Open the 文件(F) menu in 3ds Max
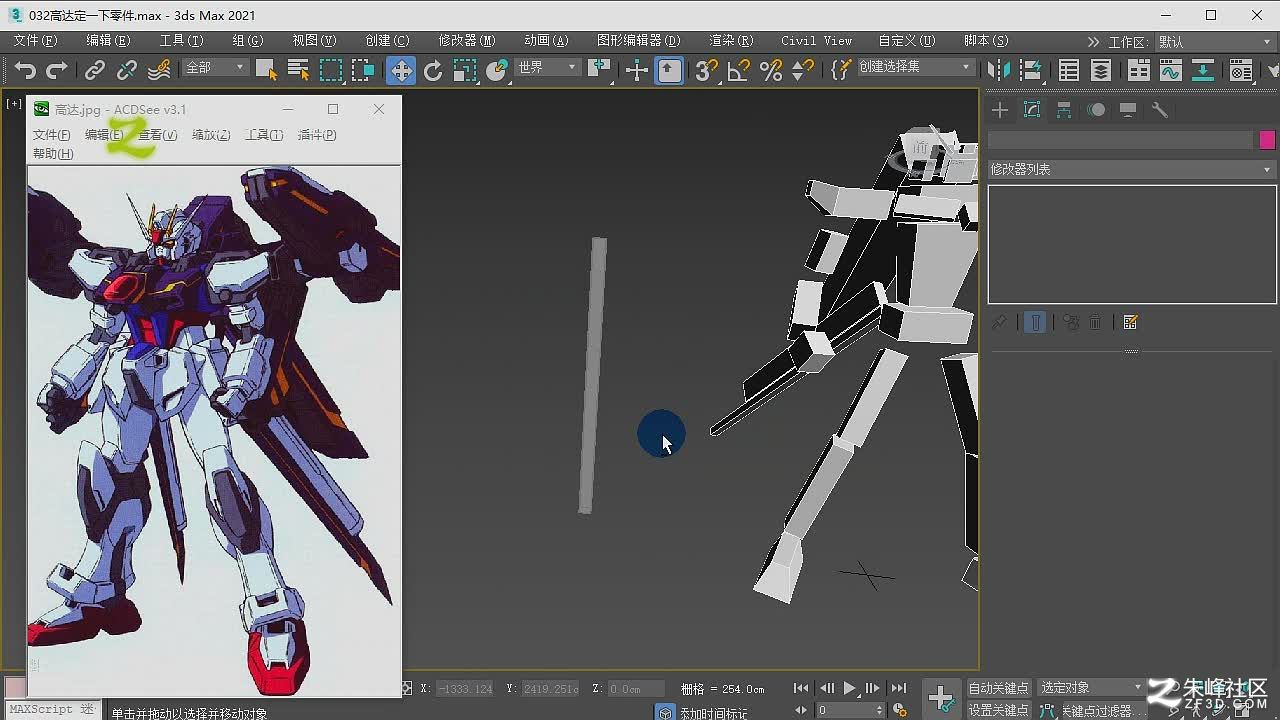 pos(35,41)
